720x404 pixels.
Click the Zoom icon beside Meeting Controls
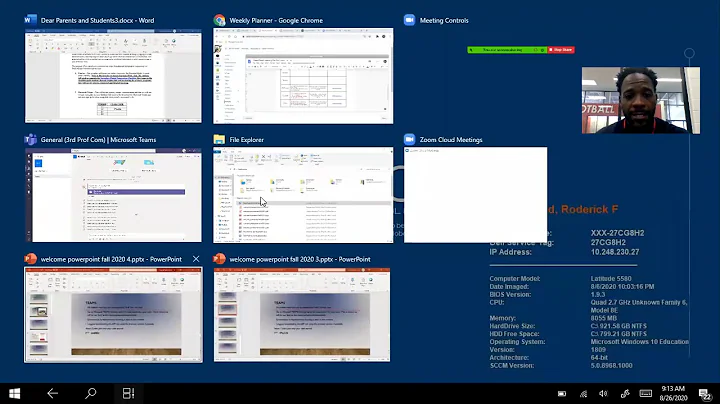click(x=409, y=20)
